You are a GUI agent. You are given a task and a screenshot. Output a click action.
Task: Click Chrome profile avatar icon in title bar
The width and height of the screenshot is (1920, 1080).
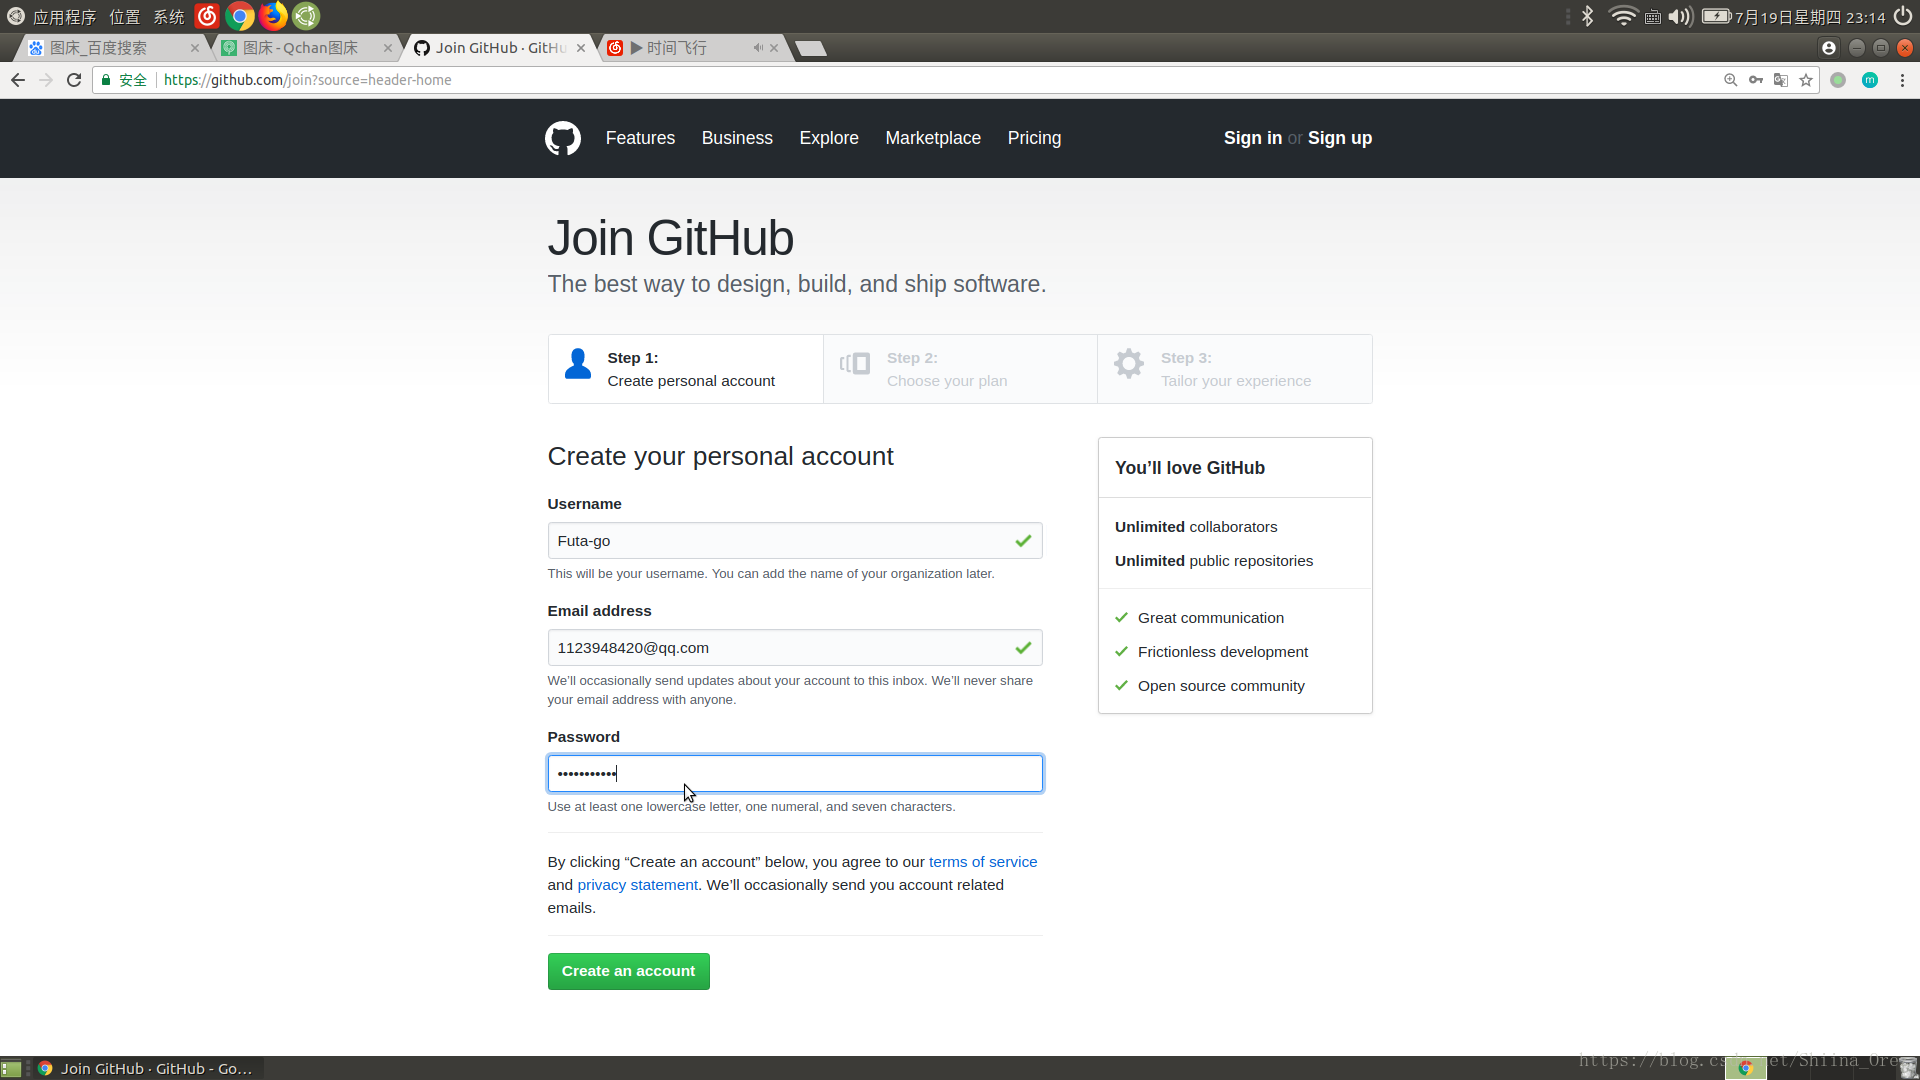(x=1829, y=48)
